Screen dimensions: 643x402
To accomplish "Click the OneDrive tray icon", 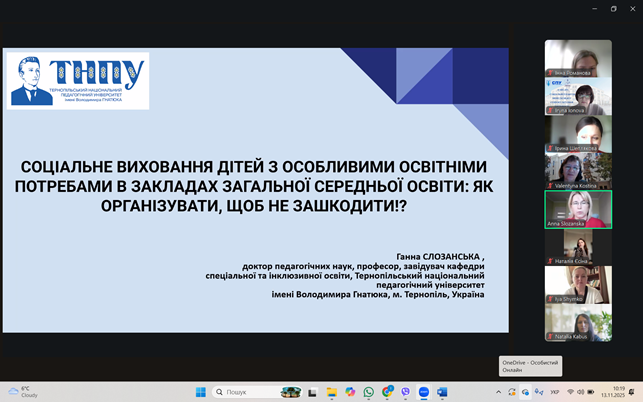I will click(x=526, y=392).
